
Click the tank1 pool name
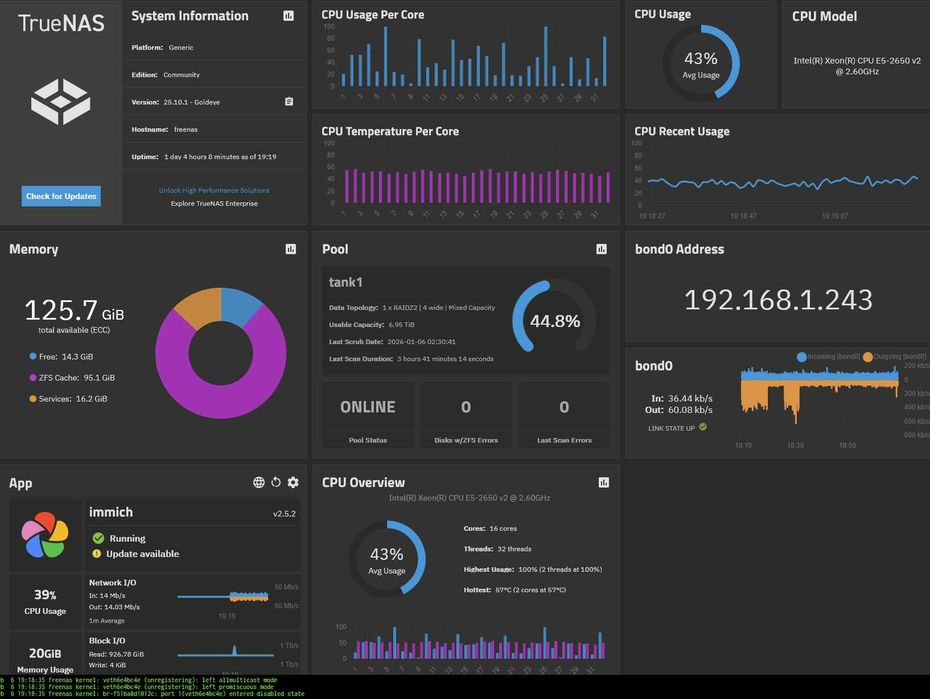click(346, 282)
